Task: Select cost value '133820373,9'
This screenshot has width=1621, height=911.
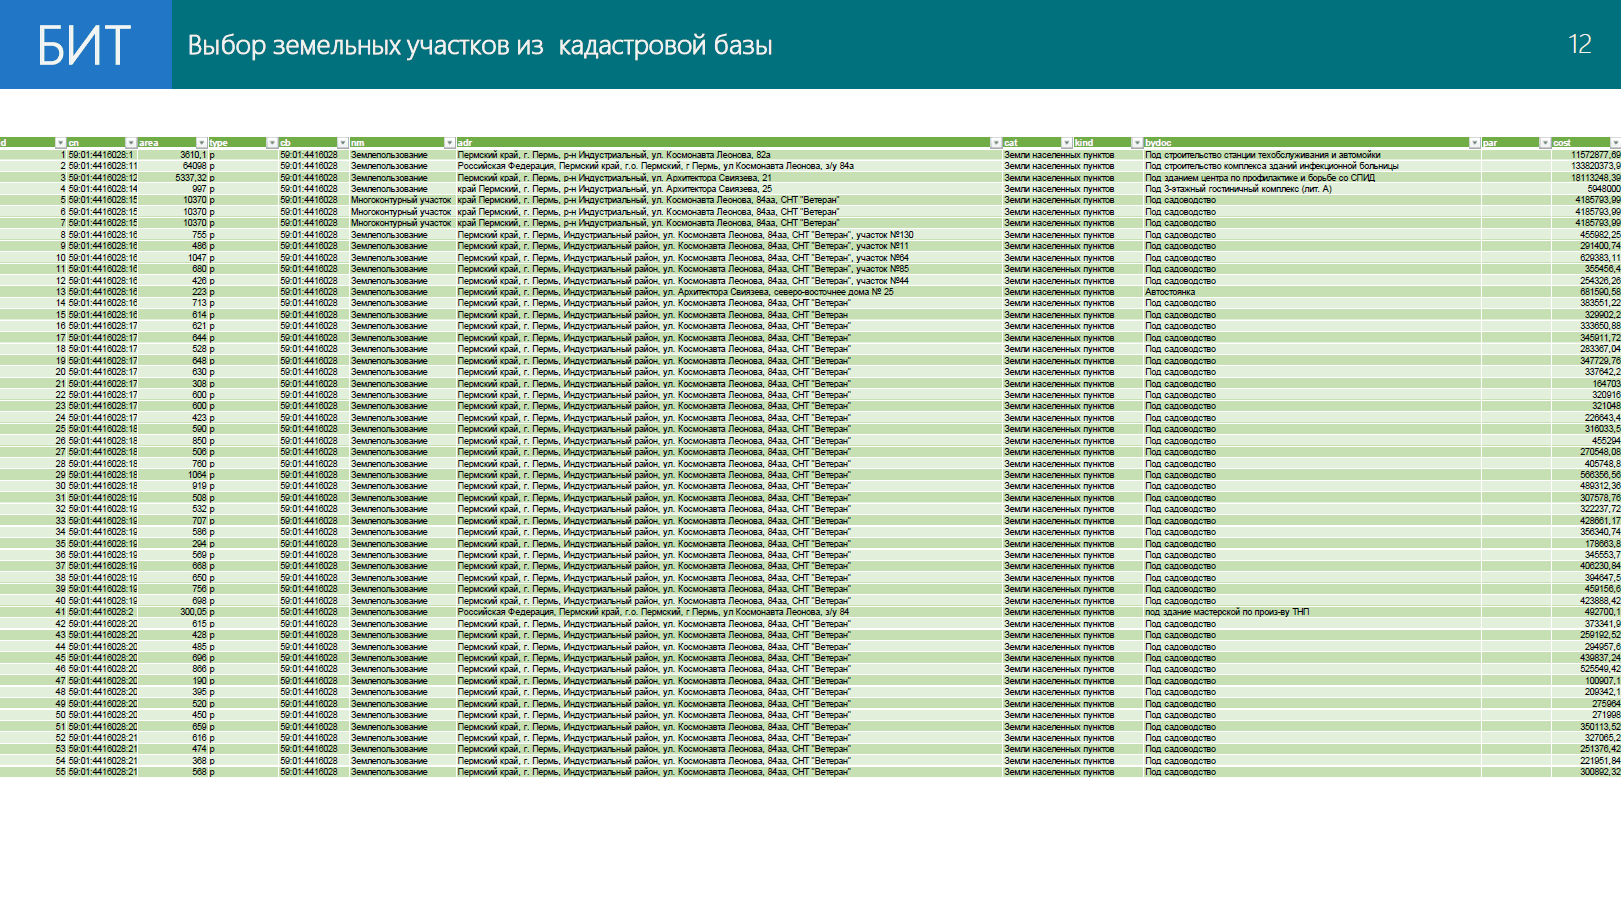Action: pyautogui.click(x=1595, y=166)
